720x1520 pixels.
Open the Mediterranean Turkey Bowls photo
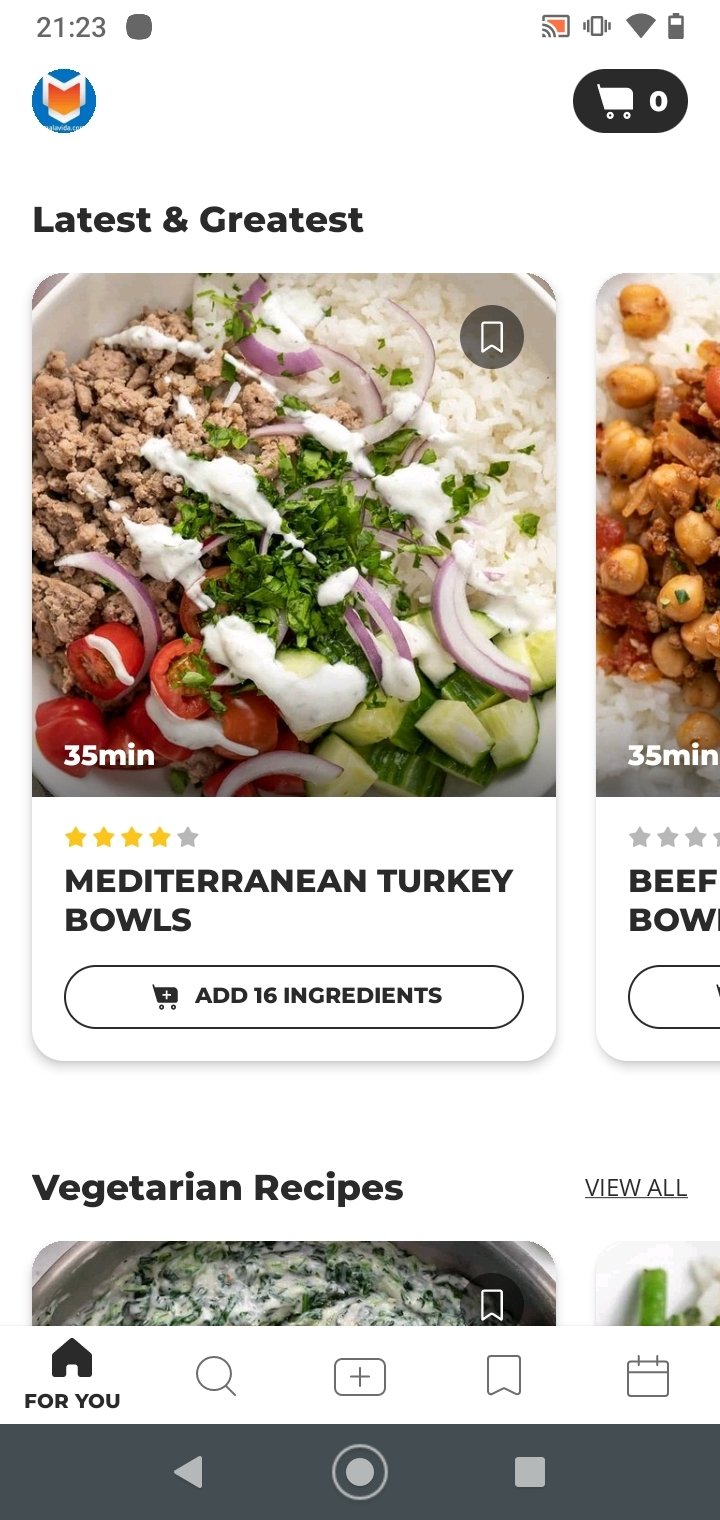pyautogui.click(x=294, y=535)
